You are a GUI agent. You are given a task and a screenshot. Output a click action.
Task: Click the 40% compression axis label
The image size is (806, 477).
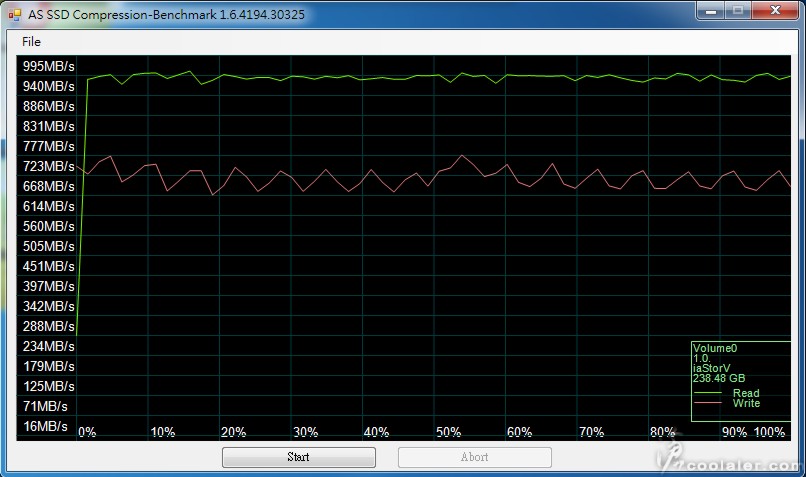[x=376, y=432]
